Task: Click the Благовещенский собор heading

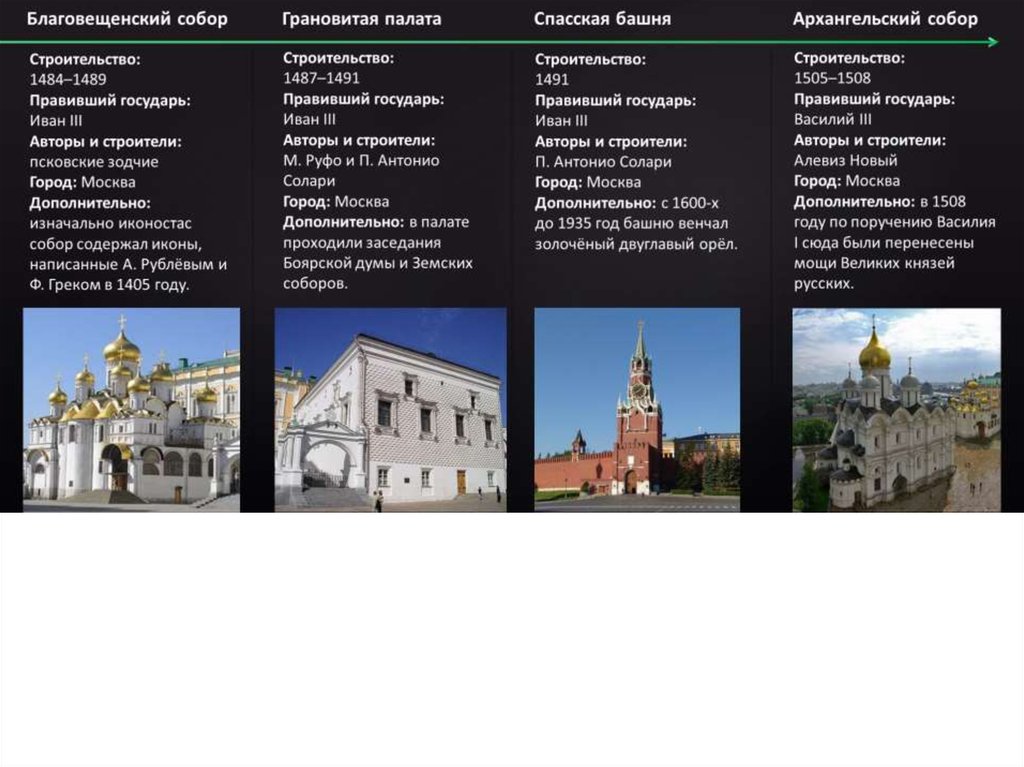Action: (x=127, y=19)
